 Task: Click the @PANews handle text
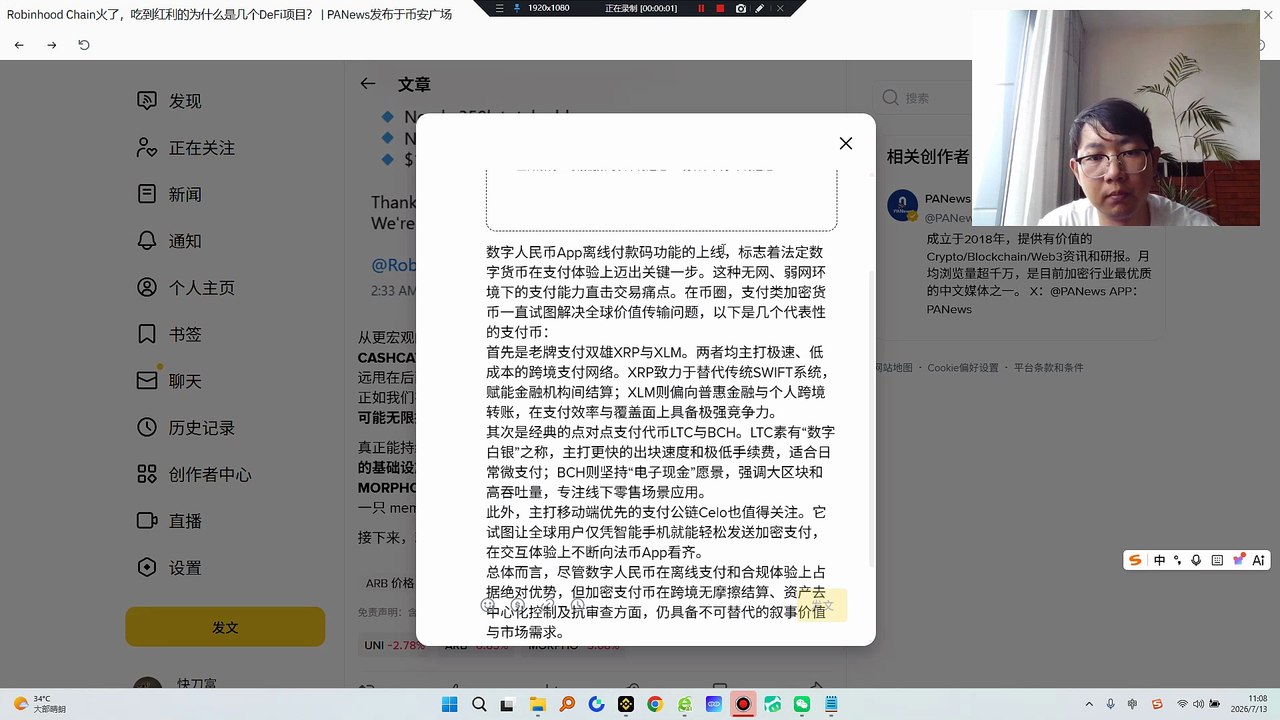click(949, 217)
